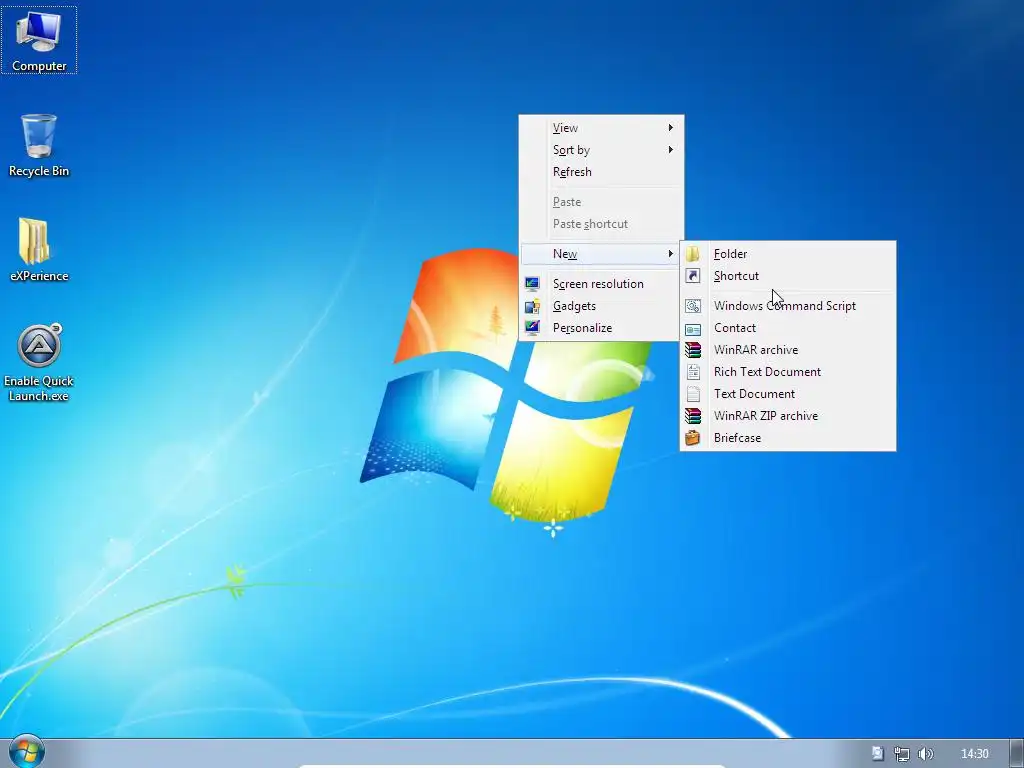
Task: Click the Screen resolution monitor icon
Action: 532,283
